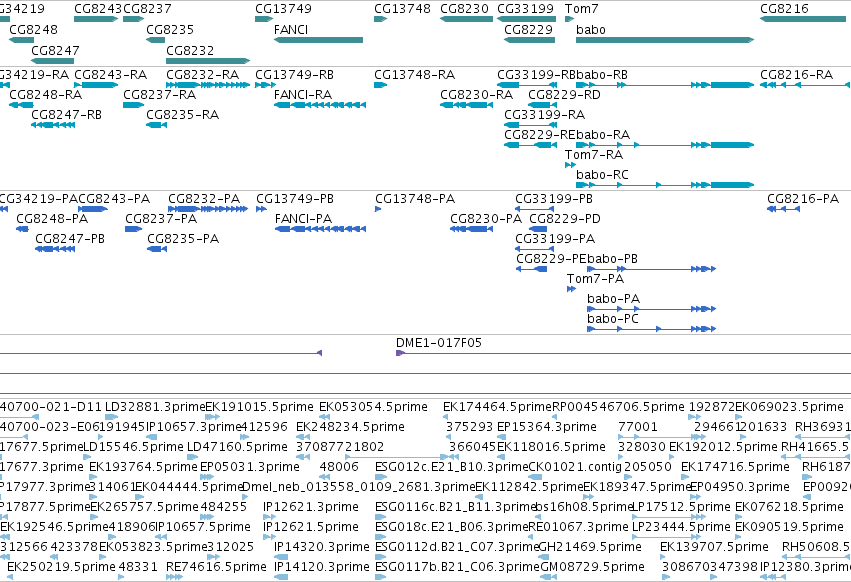Click the CG13749 gene label
Viewport: 851px width, 582px height.
pyautogui.click(x=283, y=9)
